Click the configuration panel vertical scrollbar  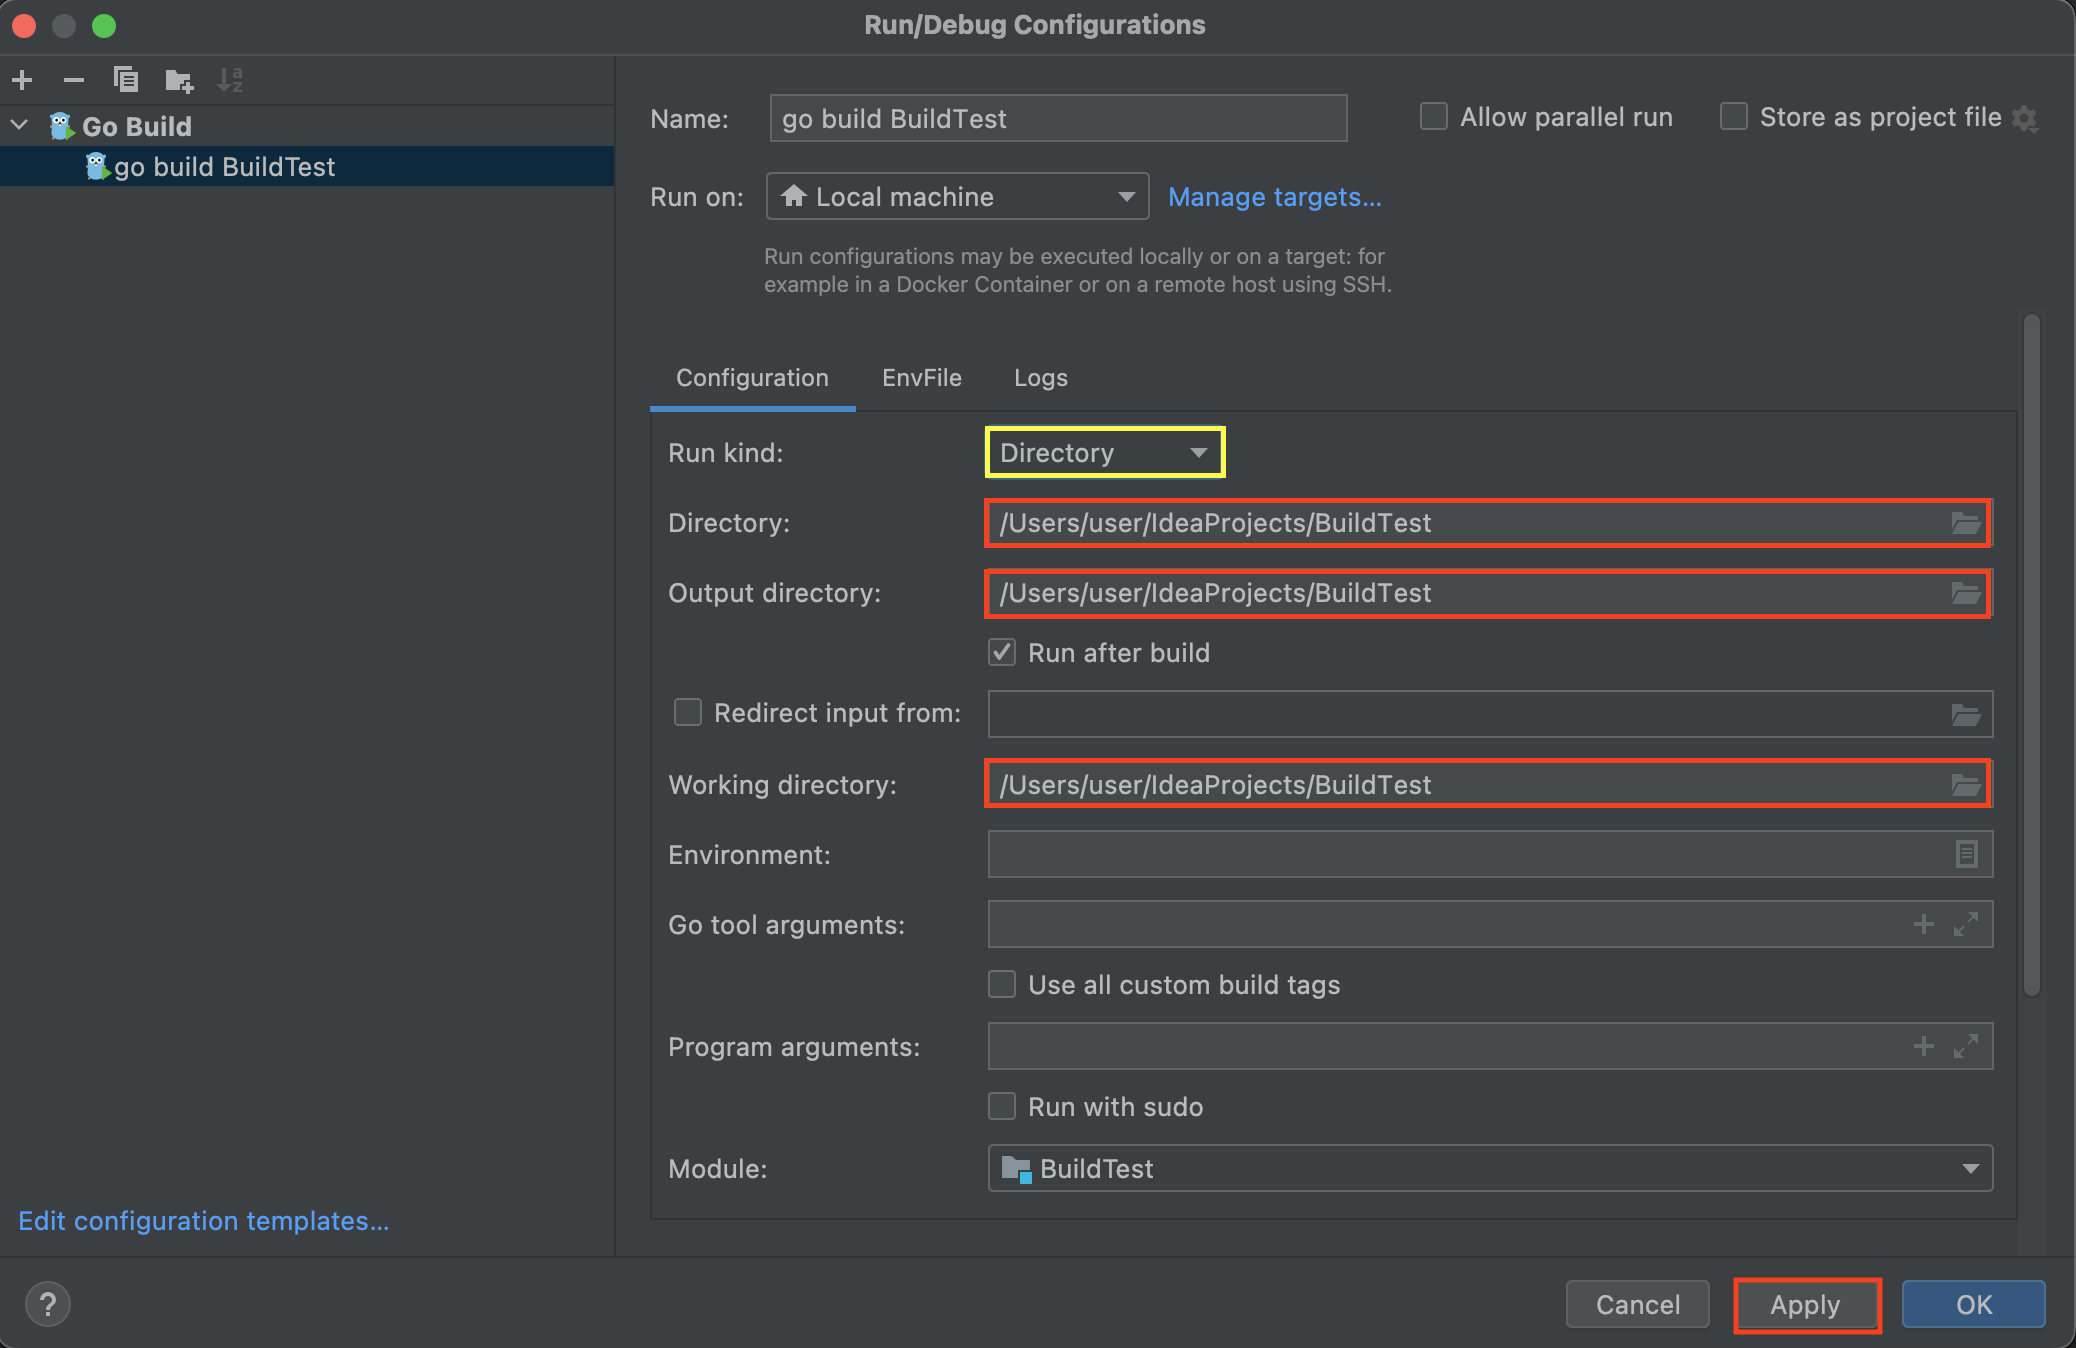click(x=2031, y=655)
